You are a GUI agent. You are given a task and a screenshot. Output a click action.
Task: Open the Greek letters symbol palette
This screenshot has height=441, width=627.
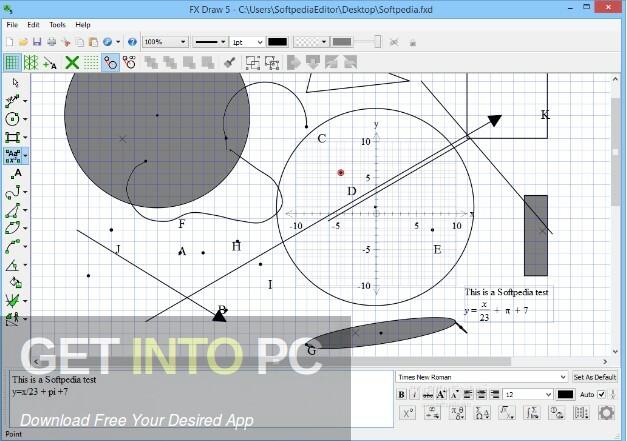(457, 412)
